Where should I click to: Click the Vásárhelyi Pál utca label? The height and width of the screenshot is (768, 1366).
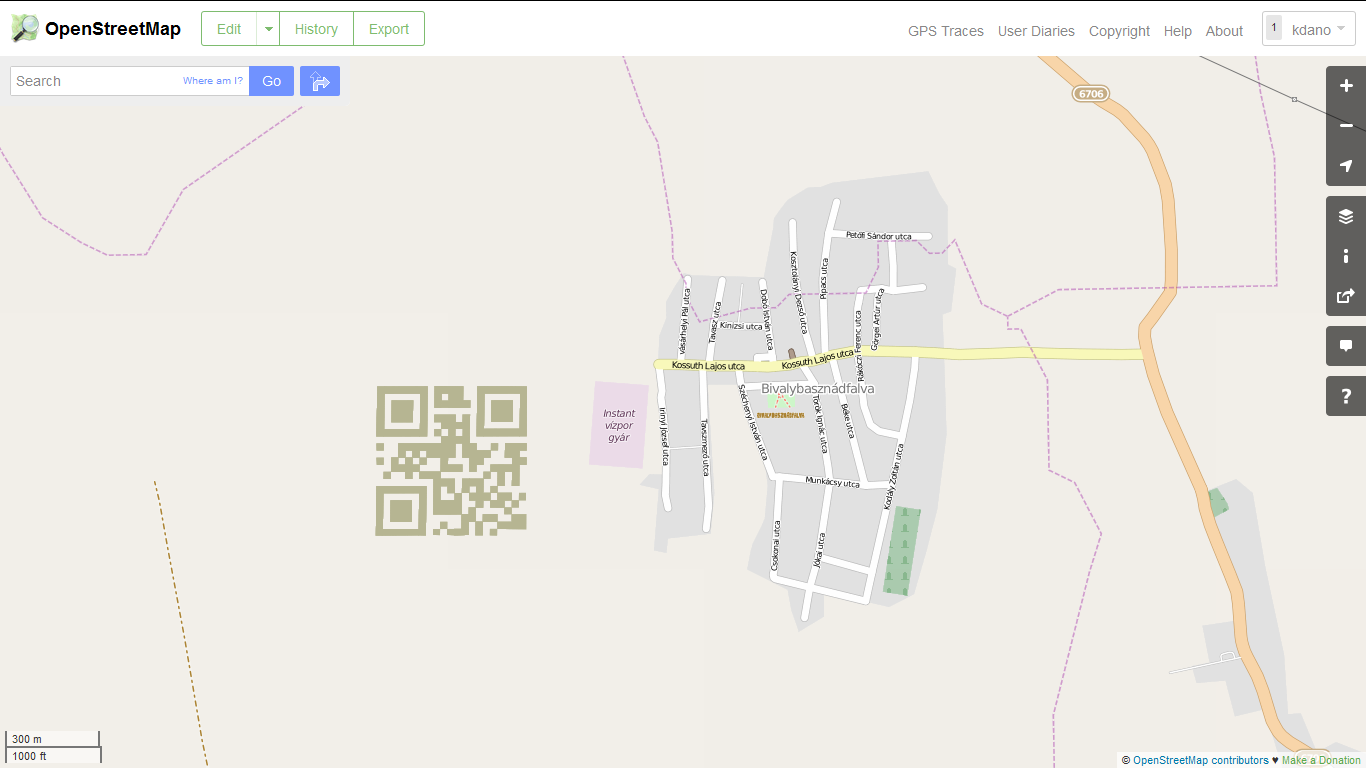(x=684, y=321)
